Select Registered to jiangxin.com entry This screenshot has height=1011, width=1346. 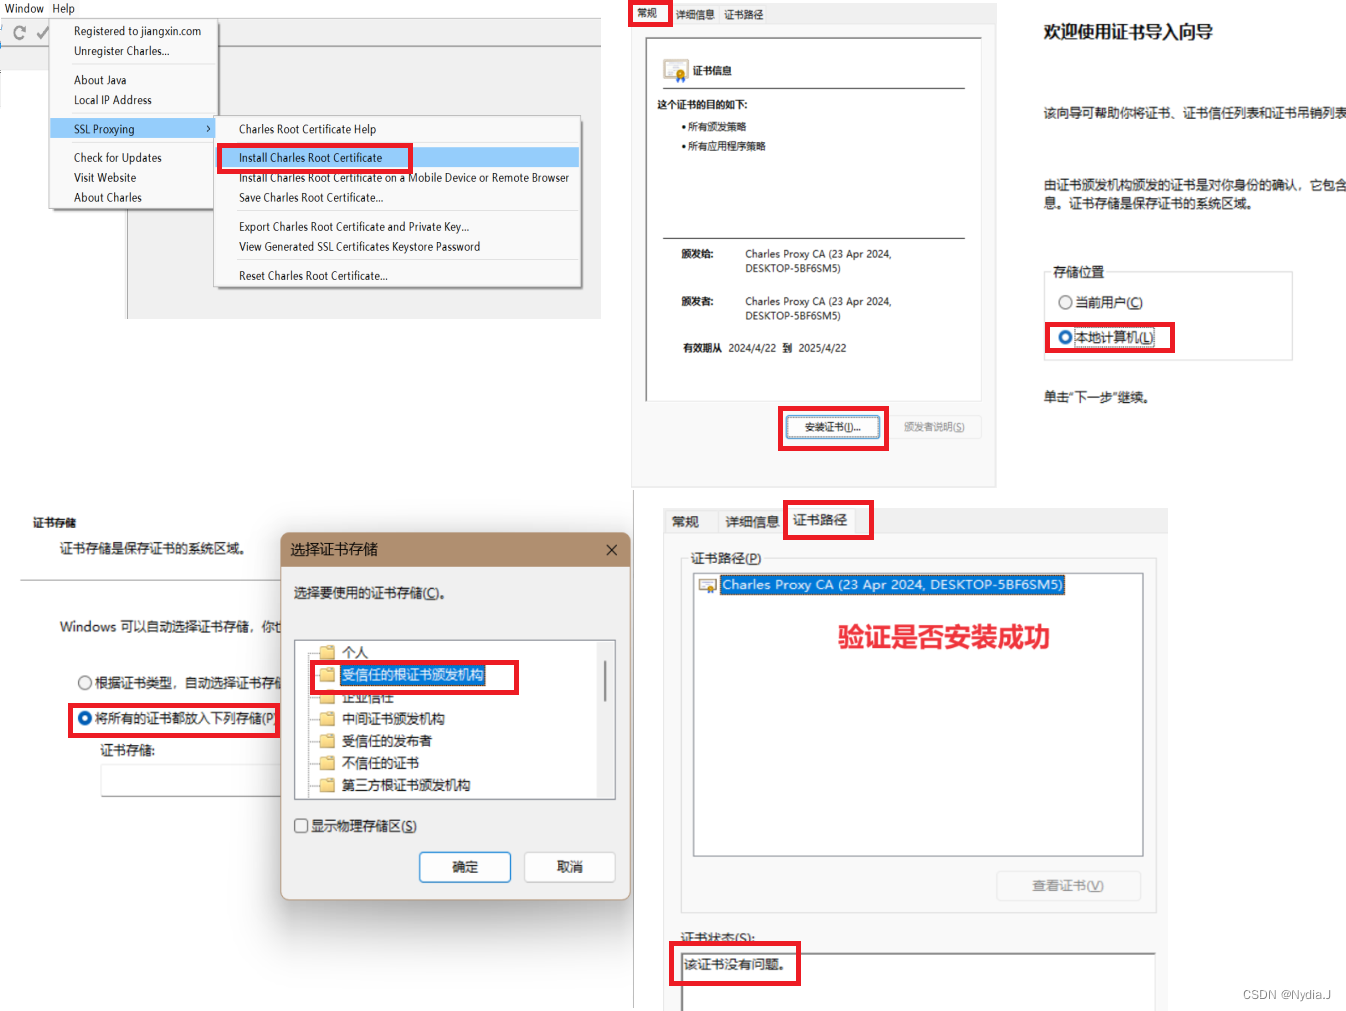click(137, 31)
